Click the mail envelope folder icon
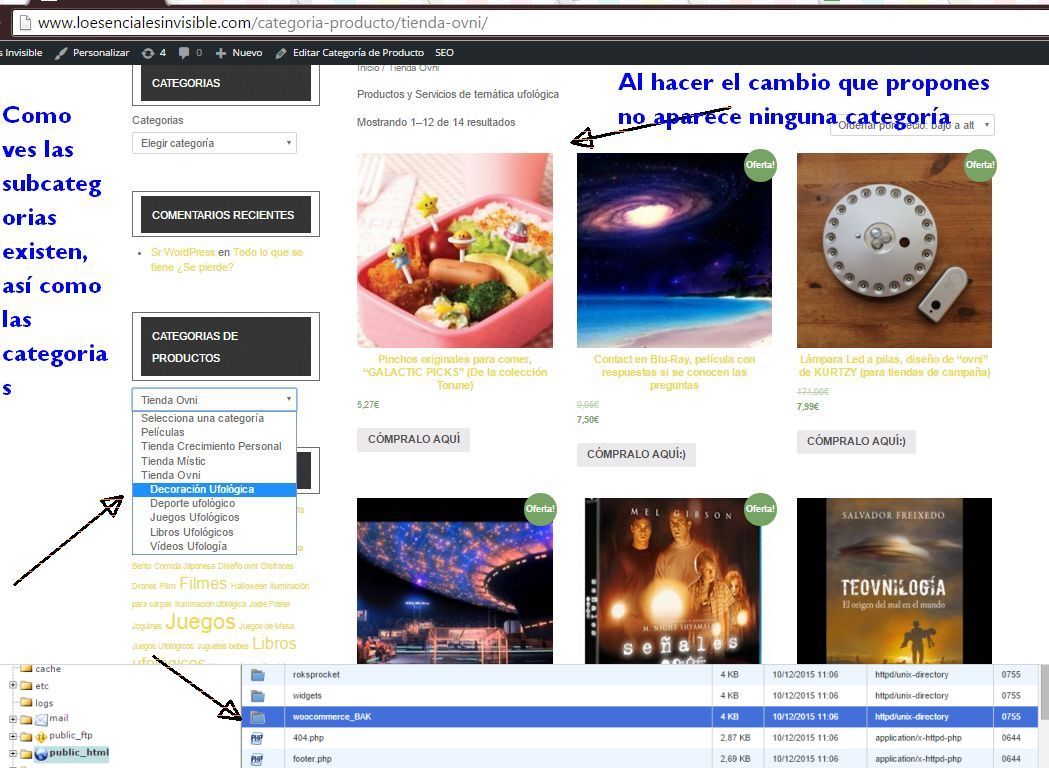Screen dimensions: 1049x768 41,720
